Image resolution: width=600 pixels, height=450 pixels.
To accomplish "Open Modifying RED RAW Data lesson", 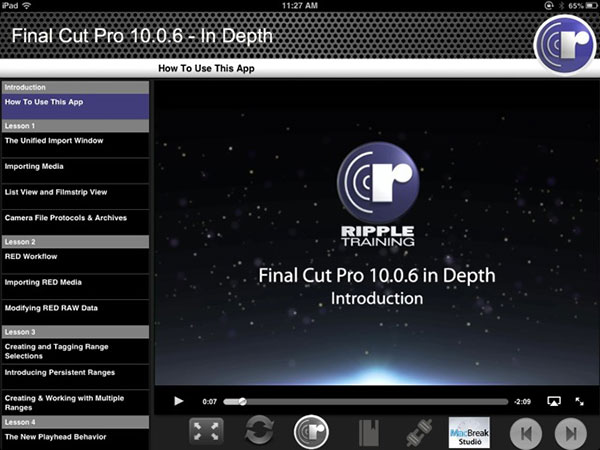I will click(x=75, y=312).
